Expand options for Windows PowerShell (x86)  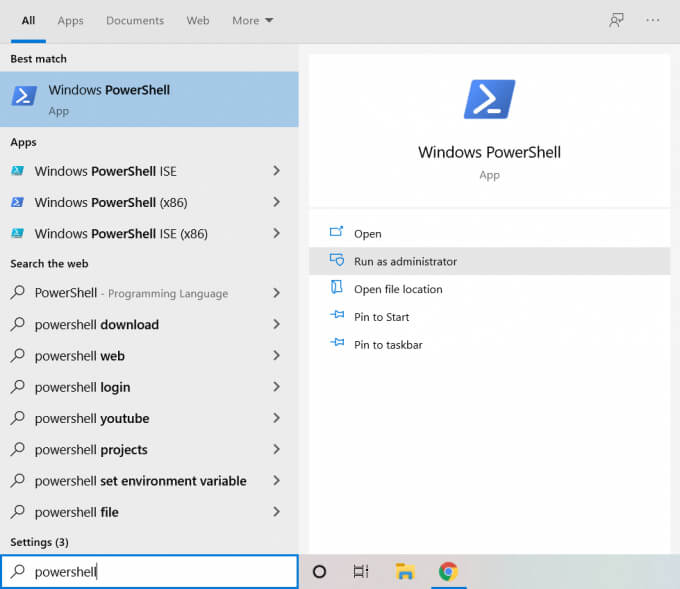[x=276, y=202]
